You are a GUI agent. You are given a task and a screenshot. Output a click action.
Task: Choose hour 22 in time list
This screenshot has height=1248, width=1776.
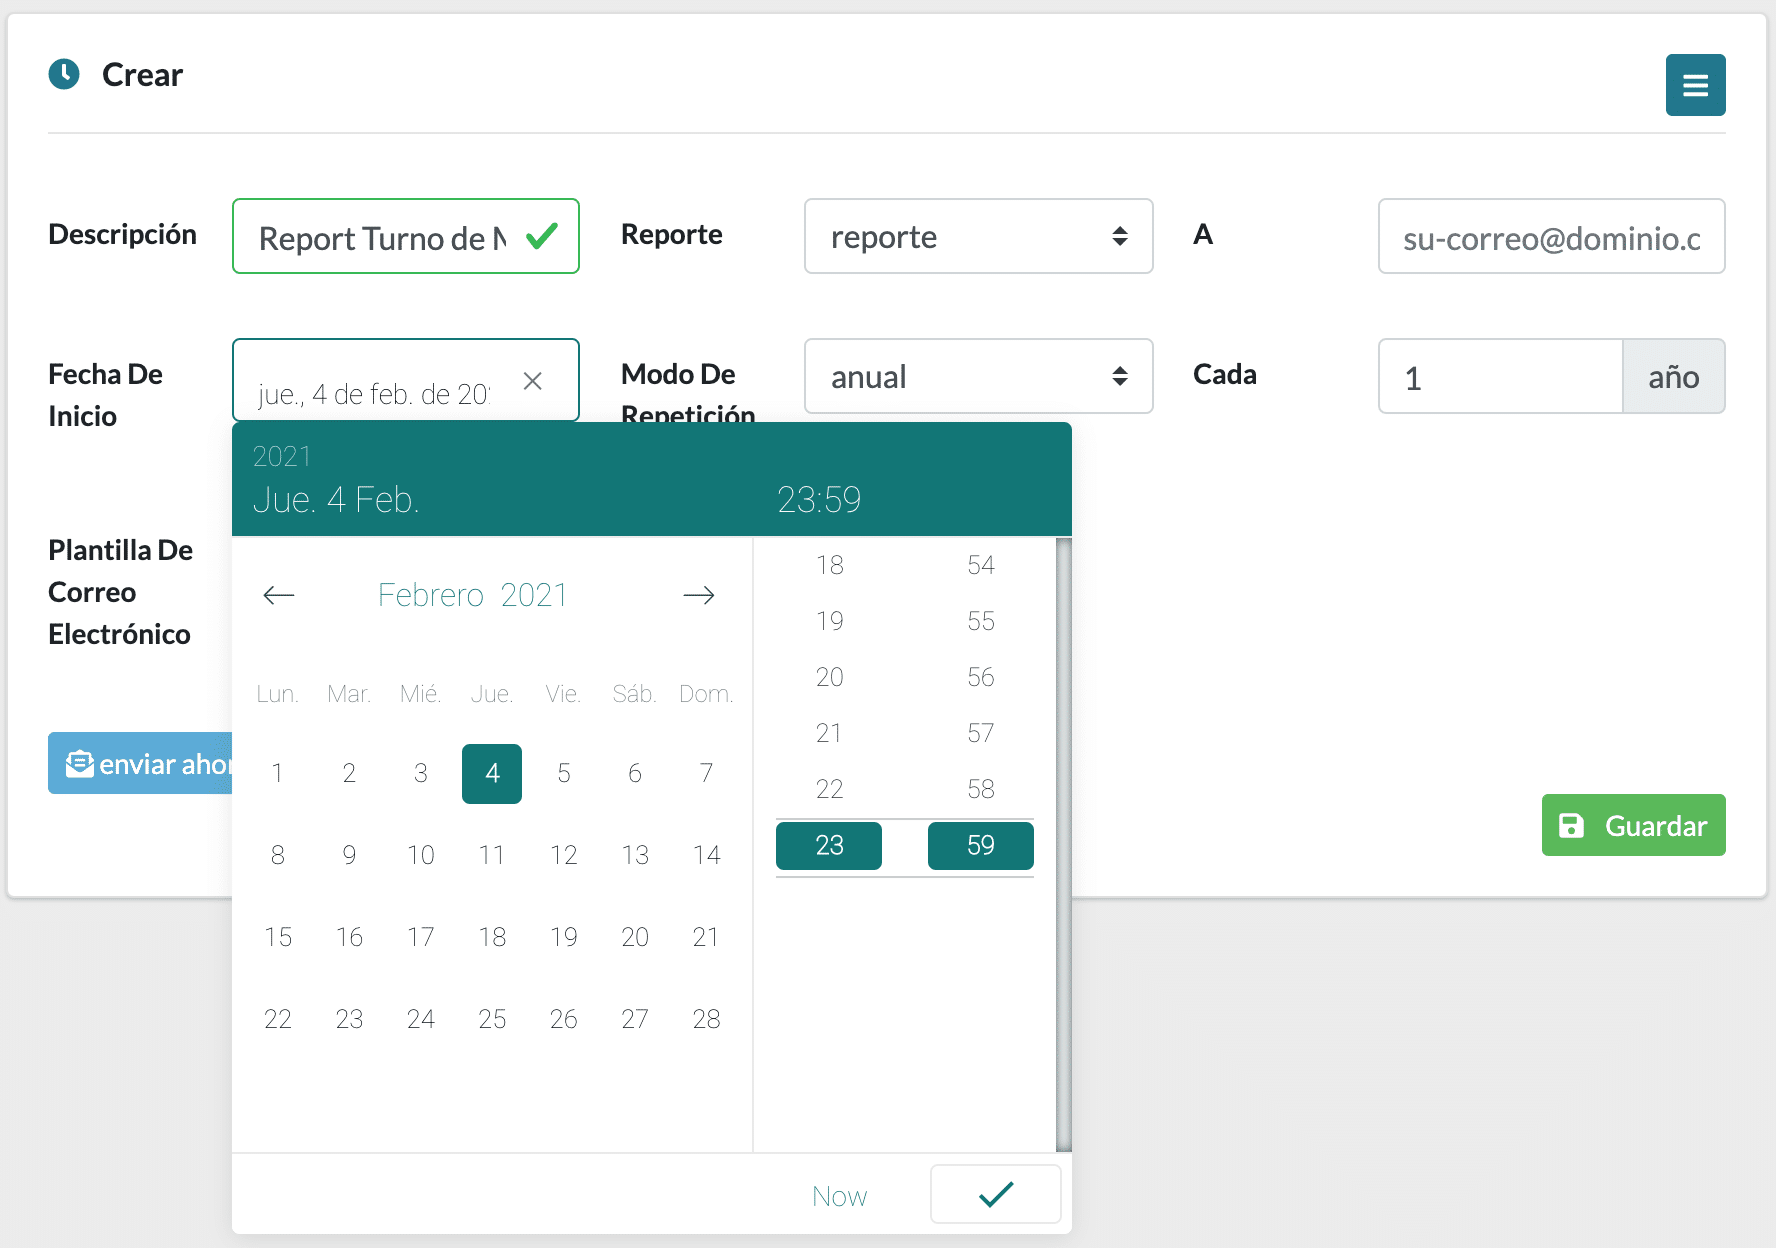coord(829,789)
